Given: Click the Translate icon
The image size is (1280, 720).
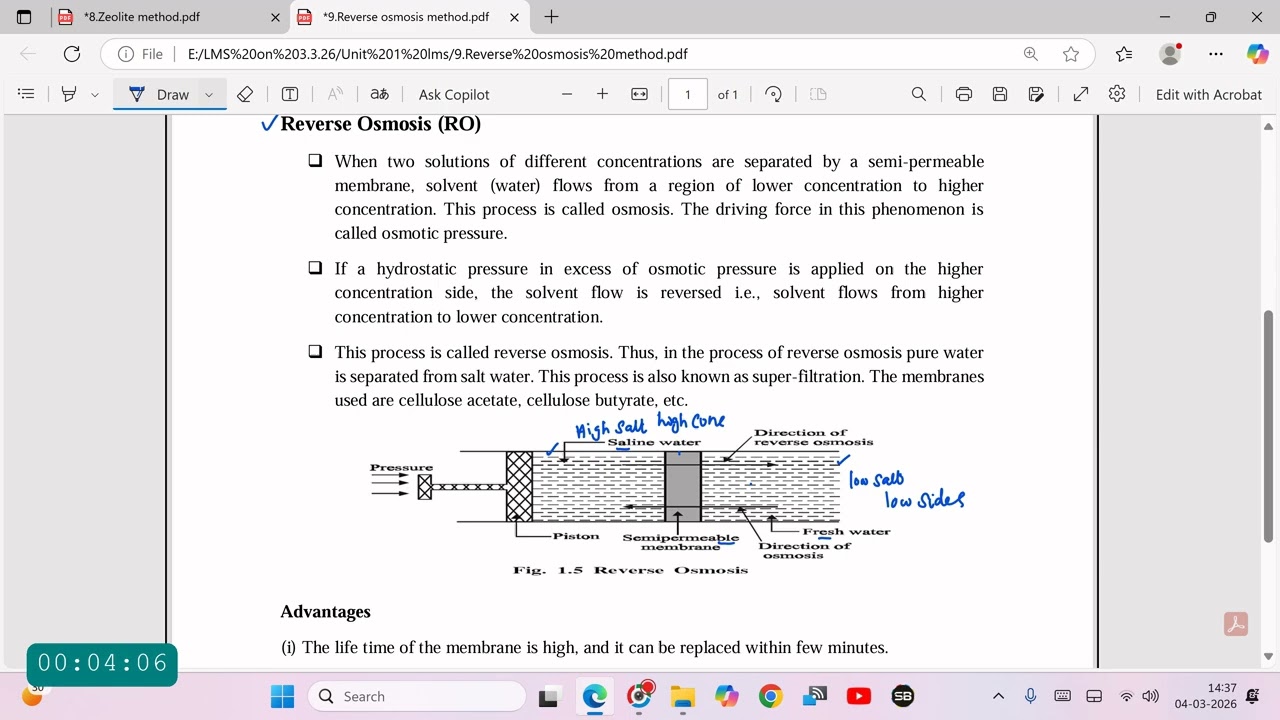Looking at the screenshot, I should coord(379,94).
